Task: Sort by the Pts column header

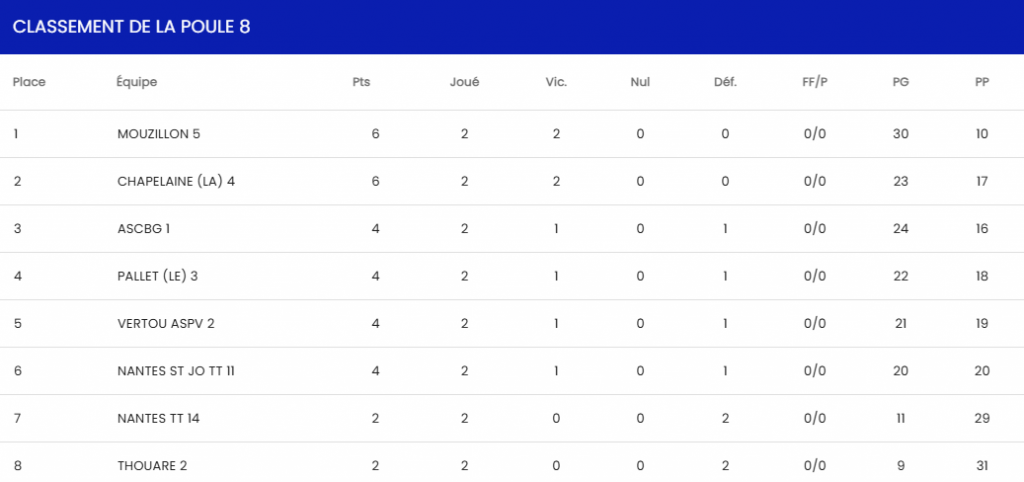Action: (x=361, y=82)
